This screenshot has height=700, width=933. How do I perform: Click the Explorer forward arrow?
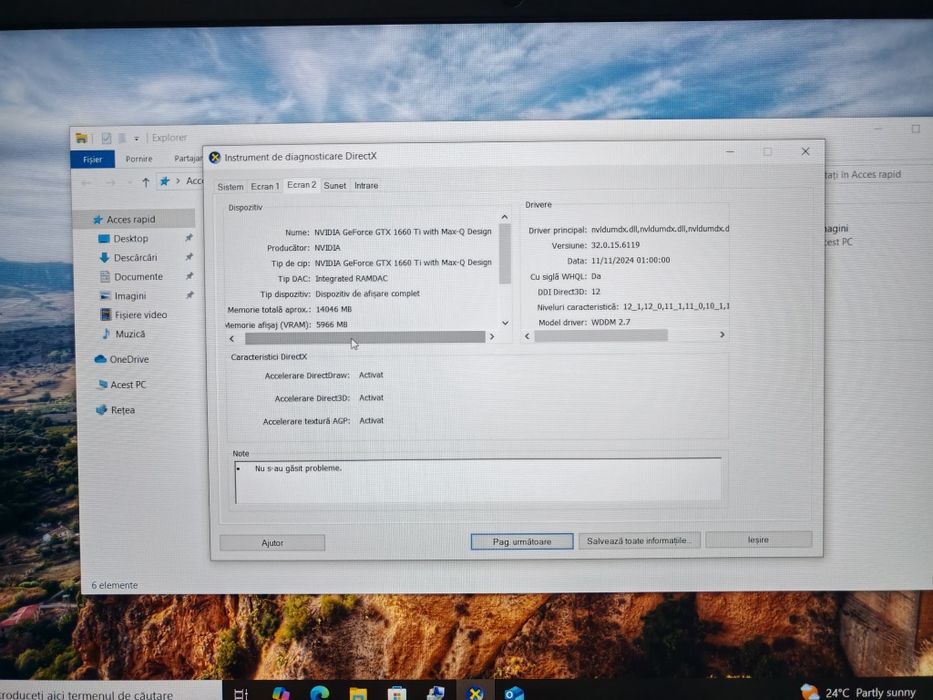coord(111,183)
